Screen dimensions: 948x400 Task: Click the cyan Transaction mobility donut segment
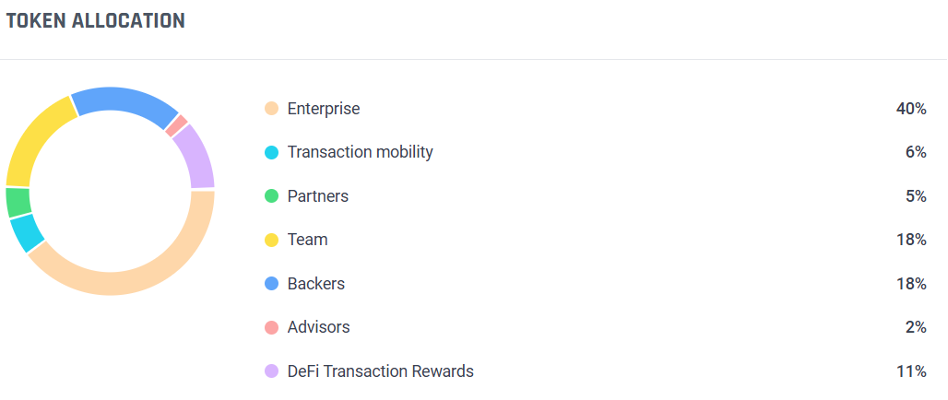pos(26,233)
